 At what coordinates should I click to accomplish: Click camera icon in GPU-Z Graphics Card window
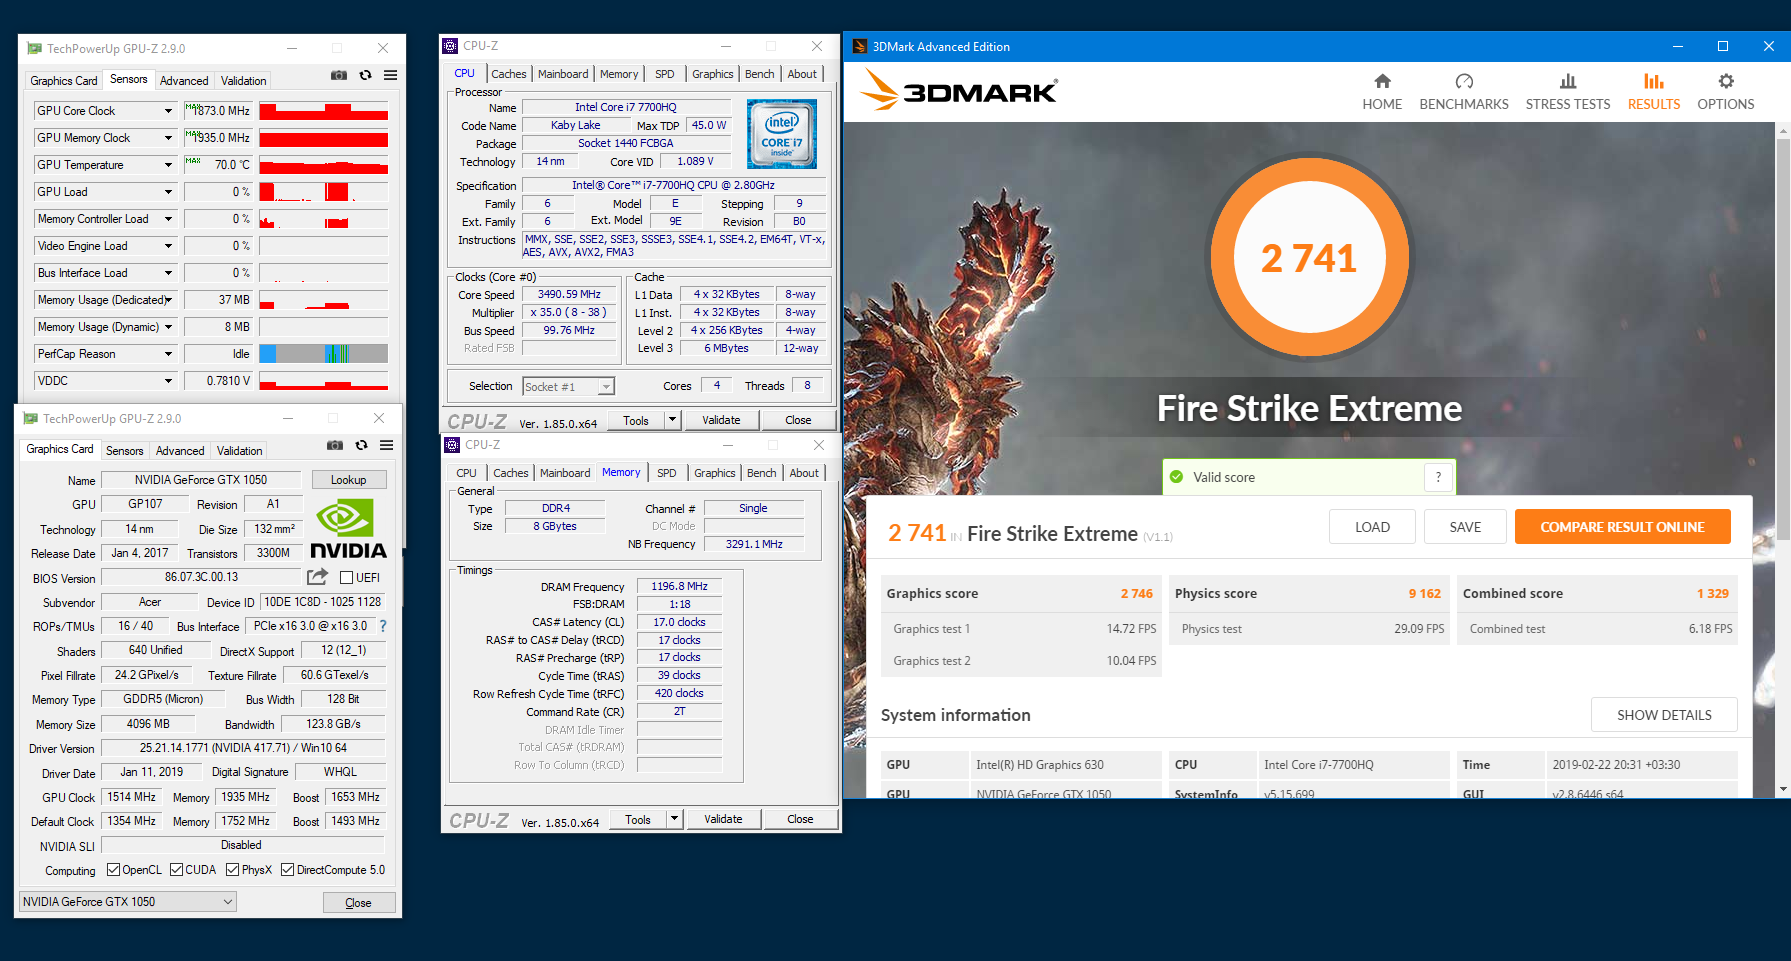[x=335, y=445]
